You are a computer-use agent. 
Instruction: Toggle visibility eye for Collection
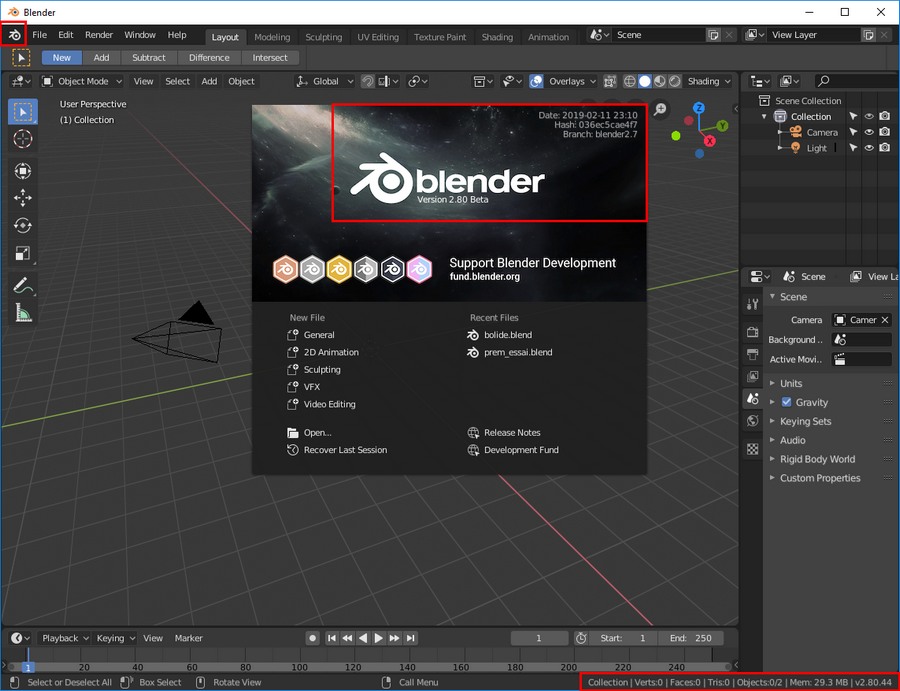(869, 117)
